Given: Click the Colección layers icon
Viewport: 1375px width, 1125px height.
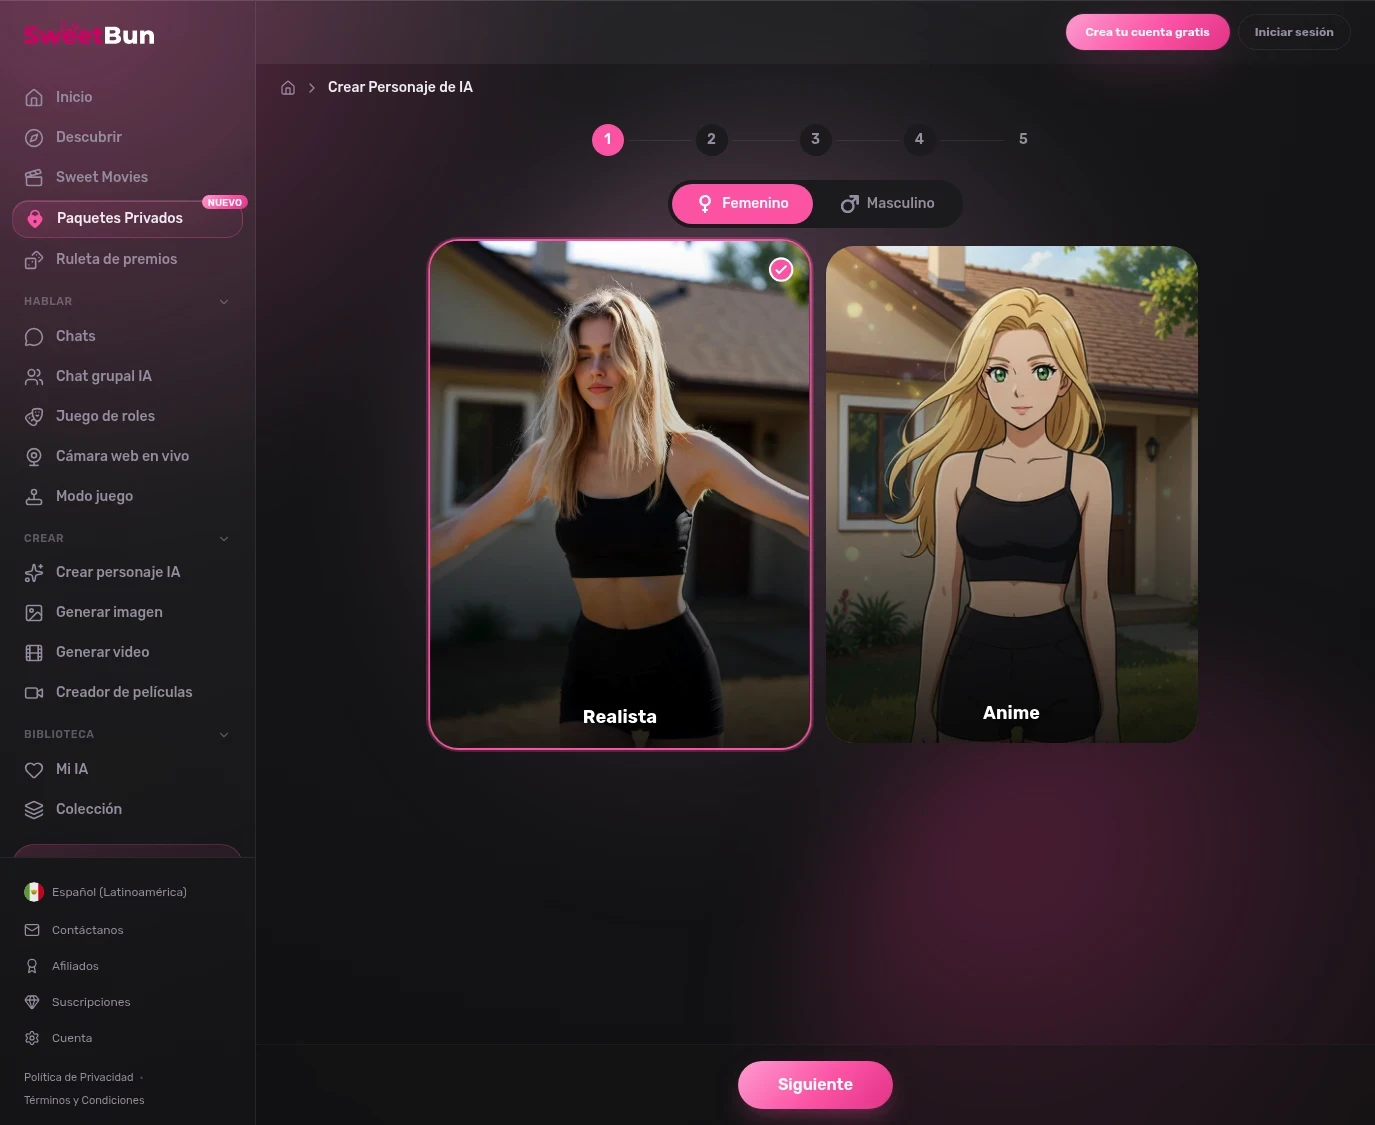Looking at the screenshot, I should 34,809.
